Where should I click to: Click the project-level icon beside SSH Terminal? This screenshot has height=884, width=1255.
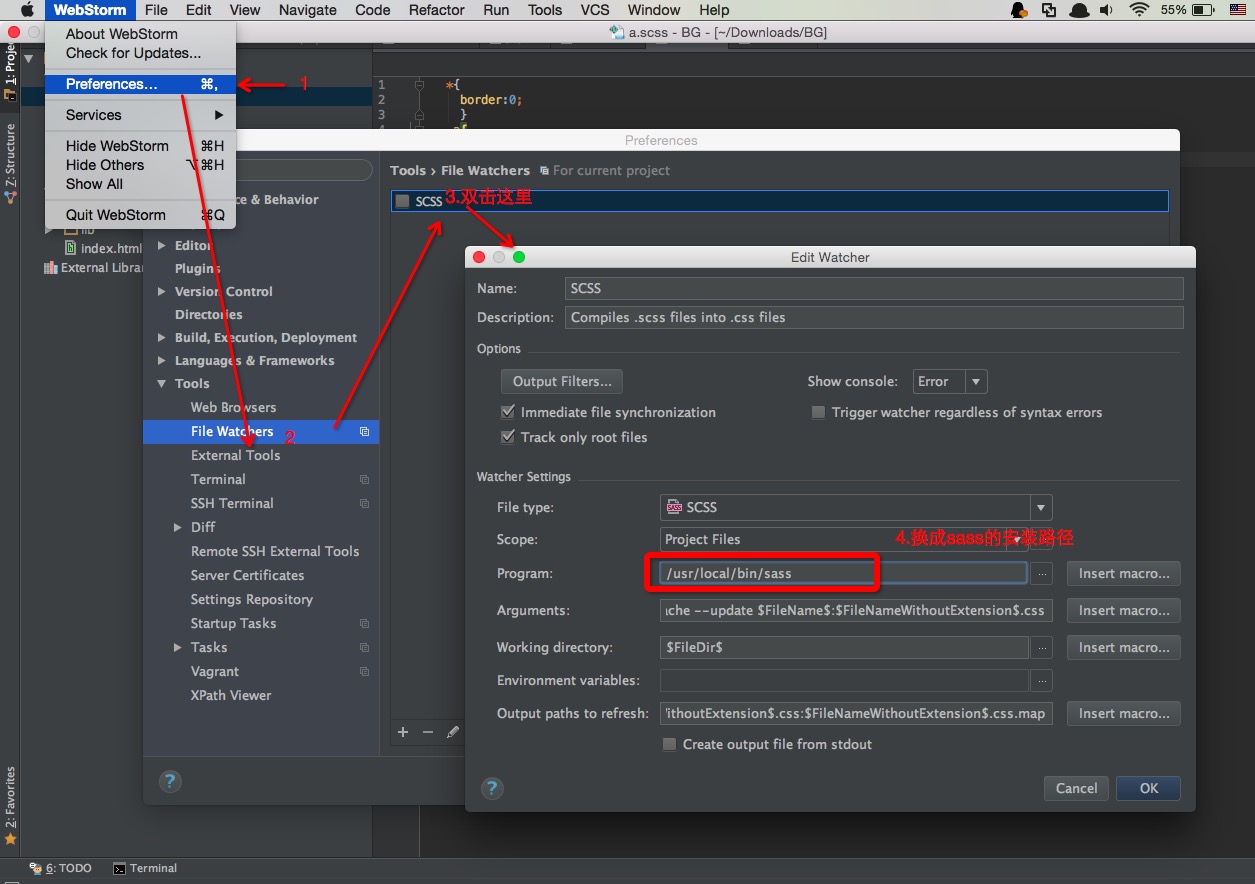point(365,504)
